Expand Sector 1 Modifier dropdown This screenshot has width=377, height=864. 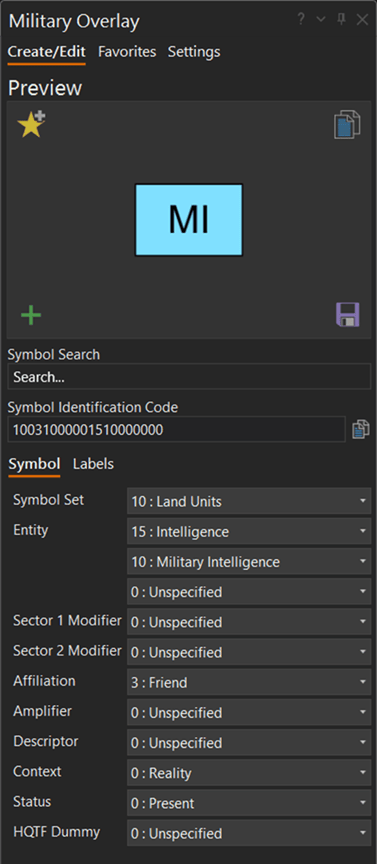[x=249, y=622]
